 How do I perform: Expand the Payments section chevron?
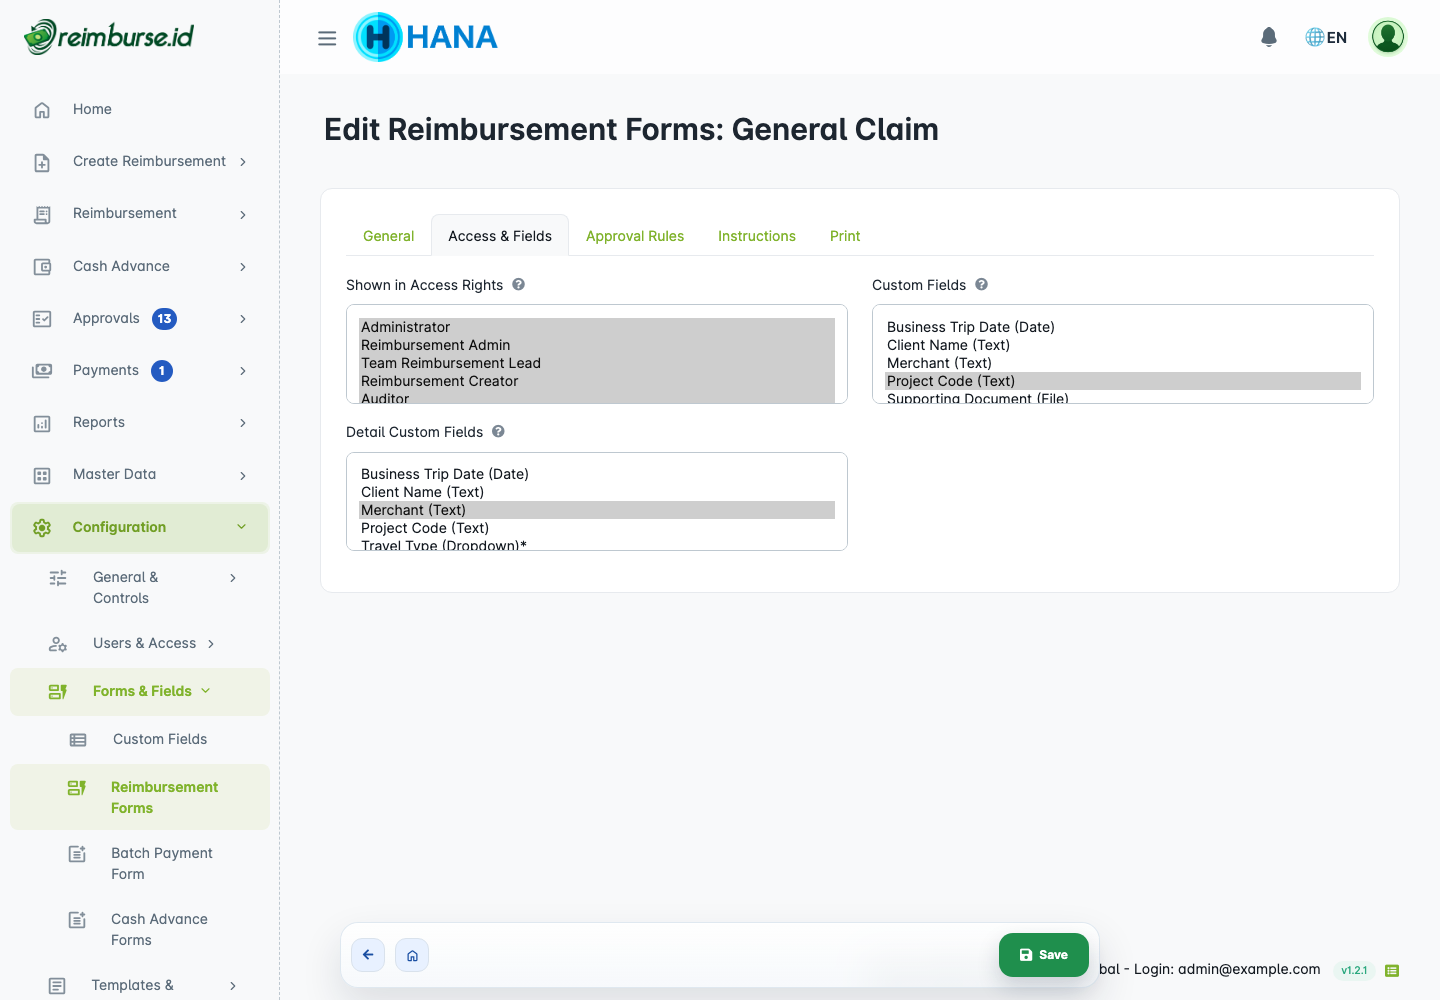coord(243,370)
